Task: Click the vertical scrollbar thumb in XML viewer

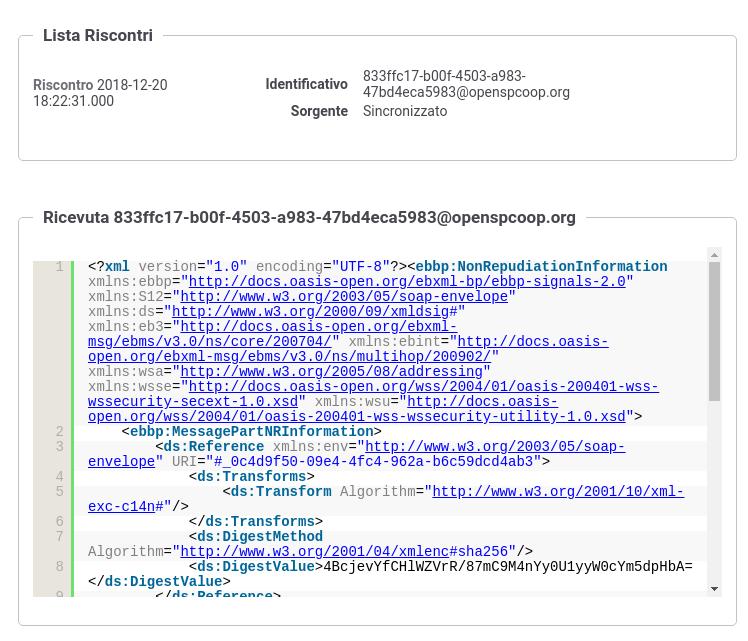Action: 714,331
